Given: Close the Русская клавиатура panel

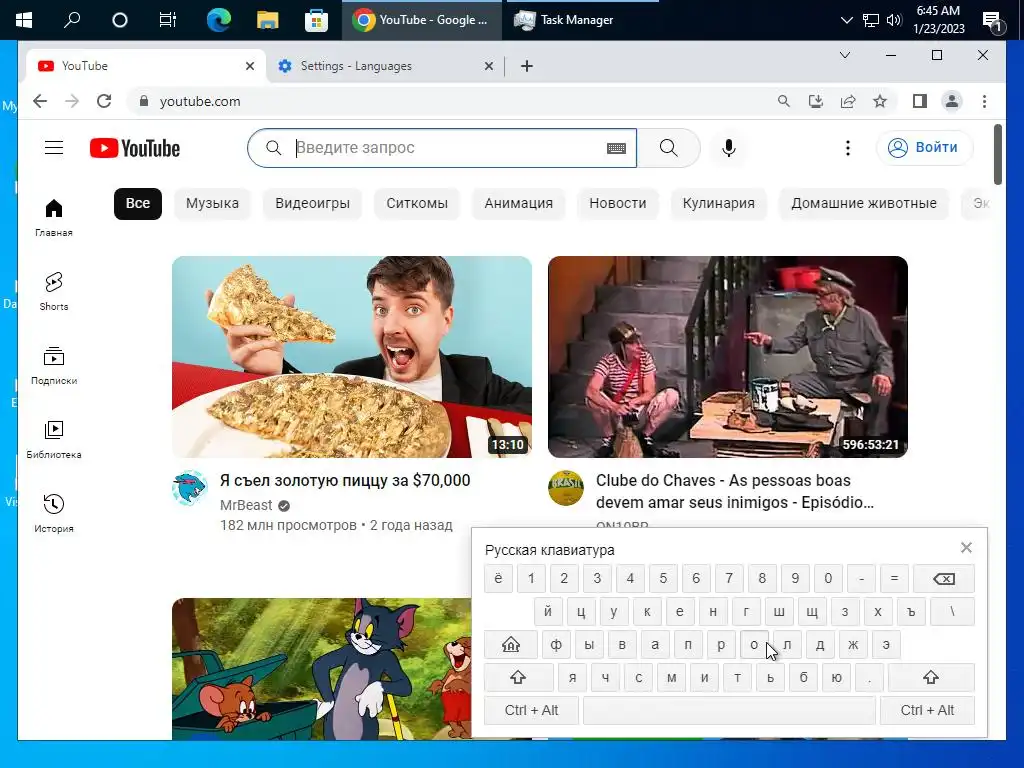Looking at the screenshot, I should [x=967, y=547].
